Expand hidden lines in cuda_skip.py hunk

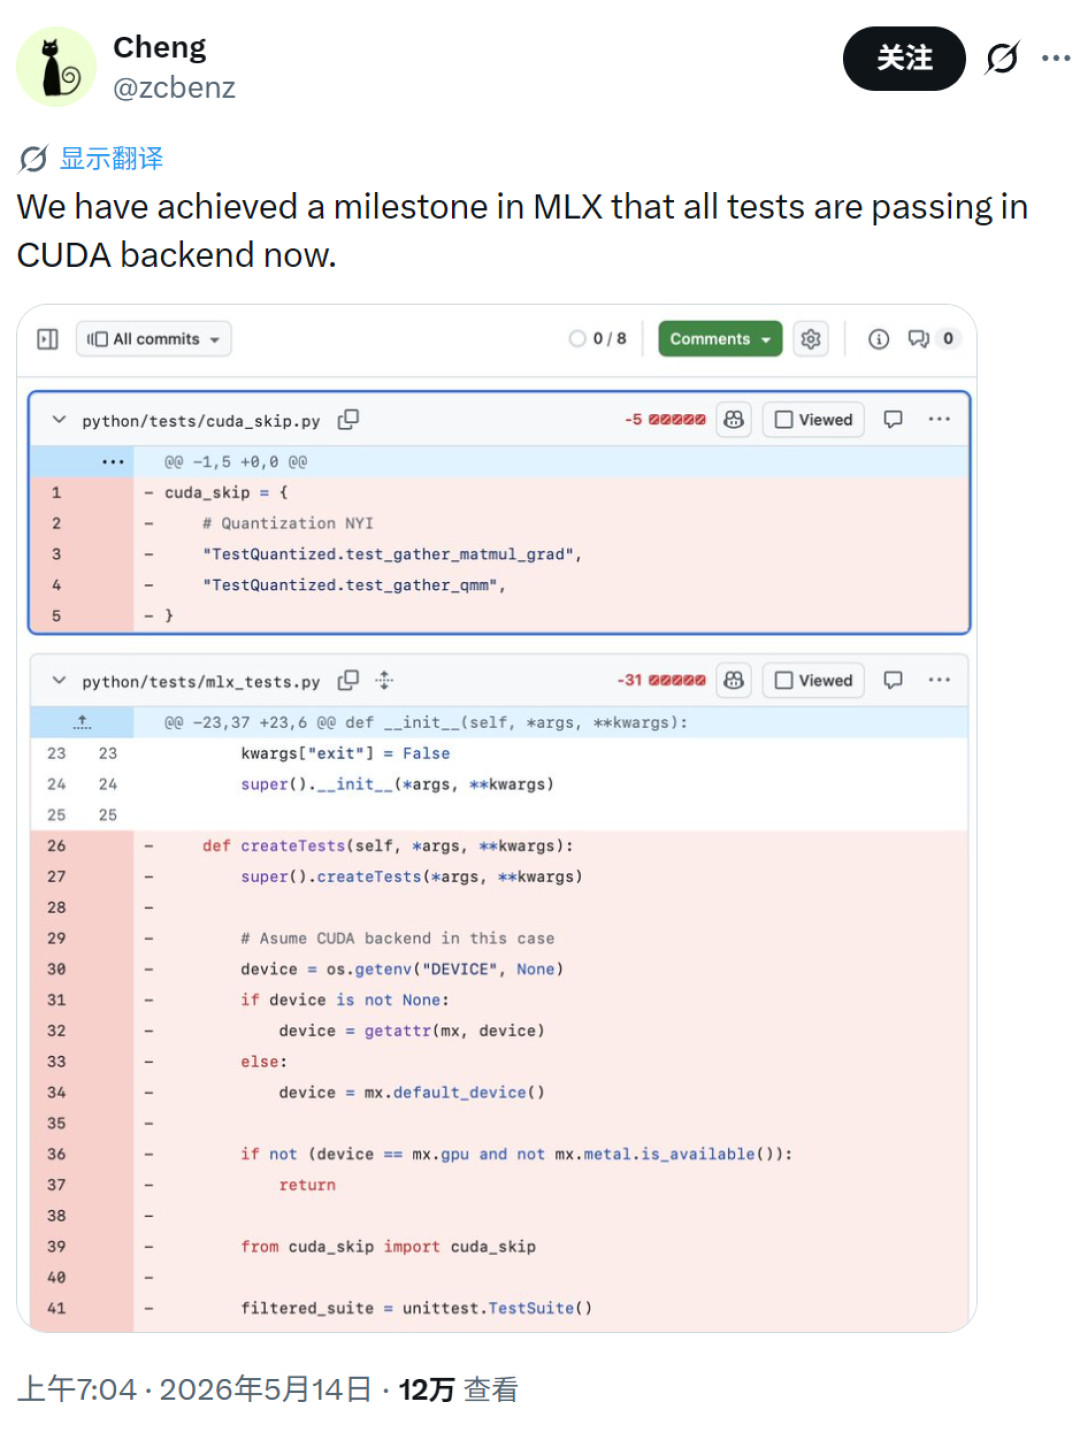[x=112, y=462]
